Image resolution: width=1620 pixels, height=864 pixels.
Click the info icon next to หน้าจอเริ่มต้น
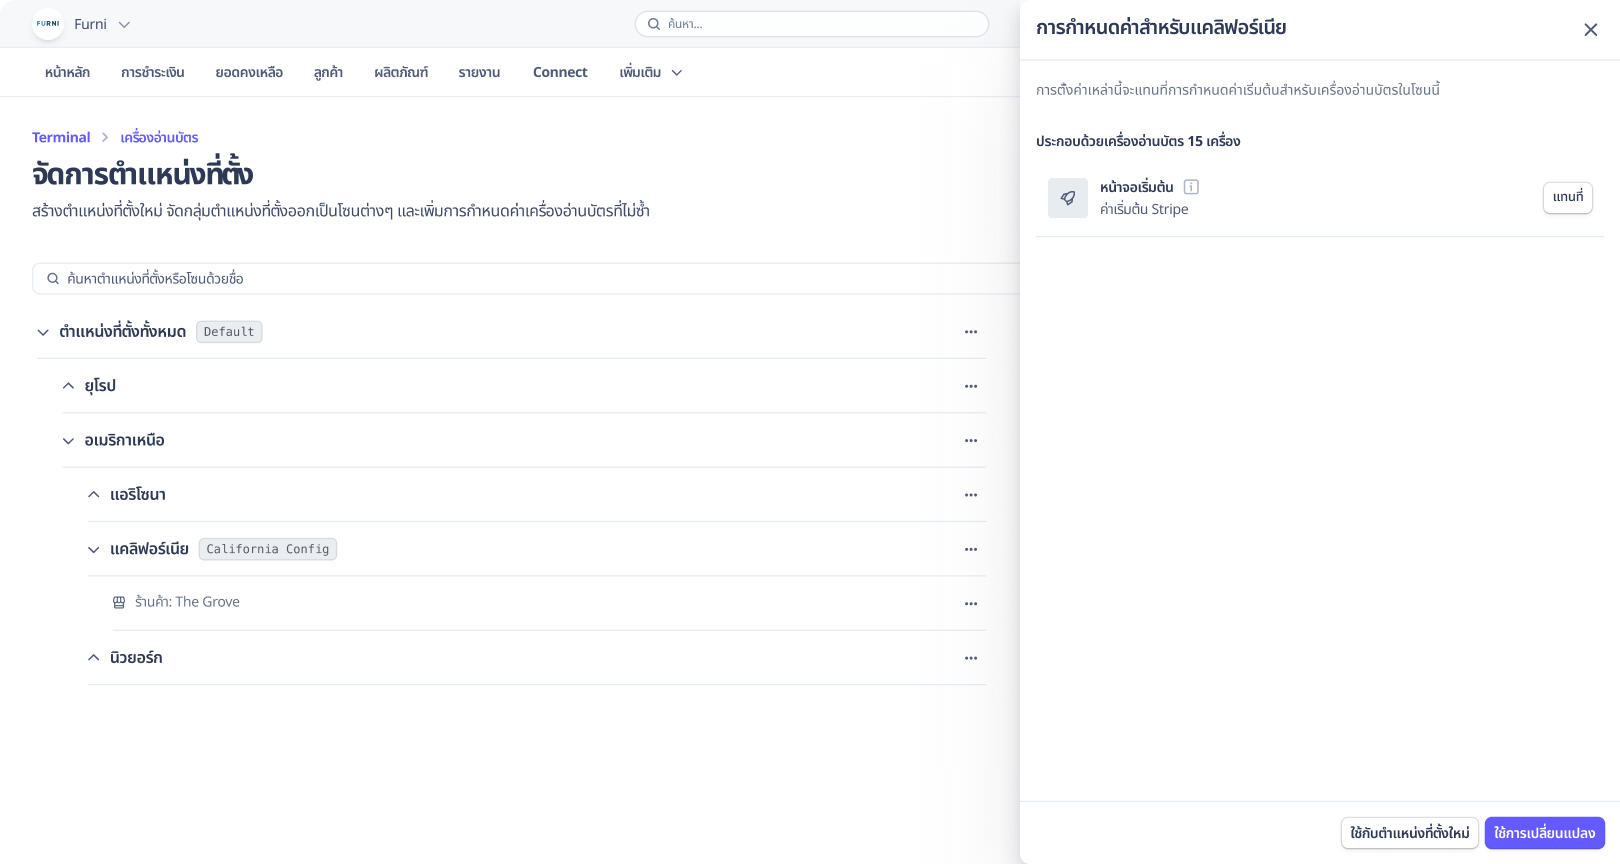[x=1191, y=187]
